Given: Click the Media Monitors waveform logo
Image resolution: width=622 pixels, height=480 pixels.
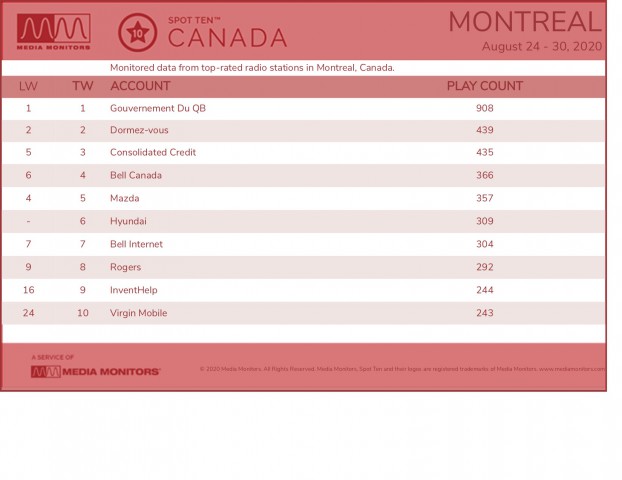Looking at the screenshot, I should click(x=54, y=32).
